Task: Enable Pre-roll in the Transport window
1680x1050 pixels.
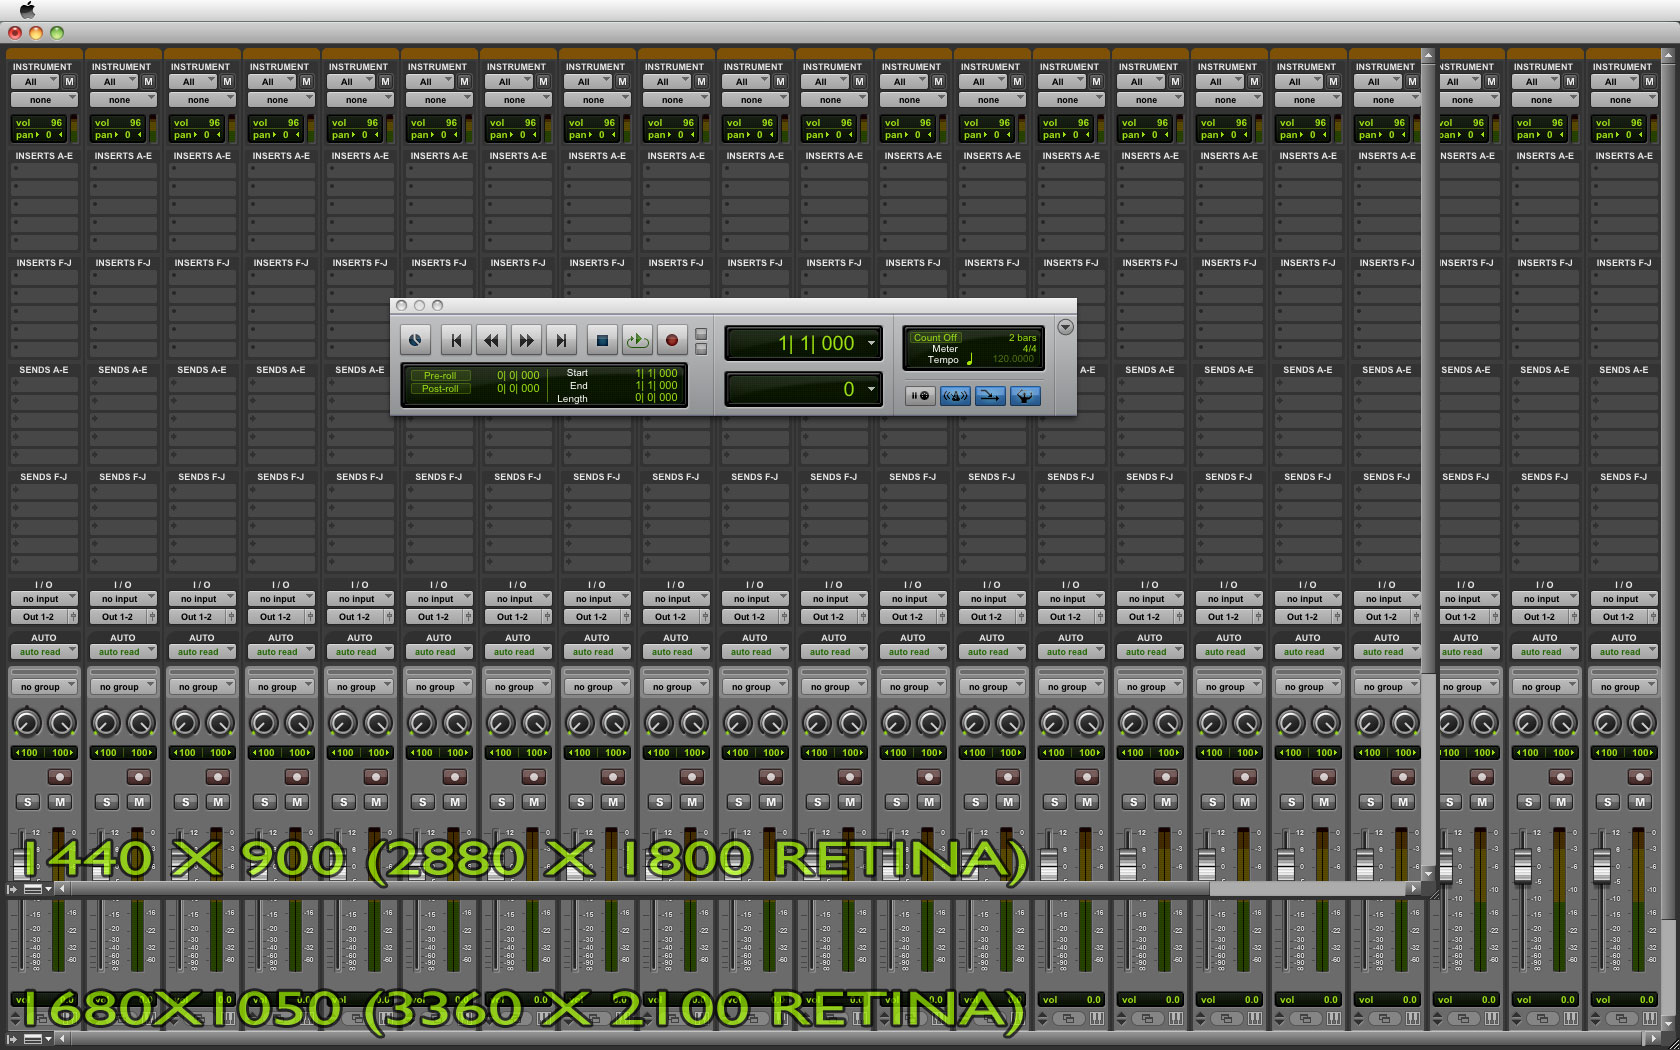Action: click(x=440, y=376)
